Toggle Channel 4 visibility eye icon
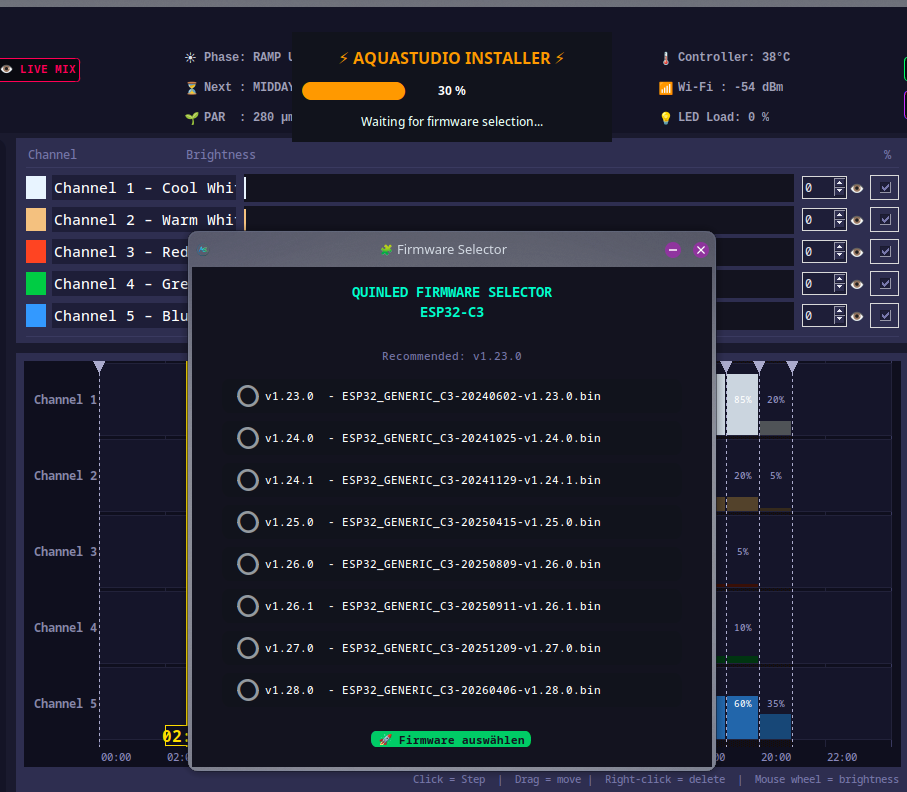907x792 pixels. (857, 284)
